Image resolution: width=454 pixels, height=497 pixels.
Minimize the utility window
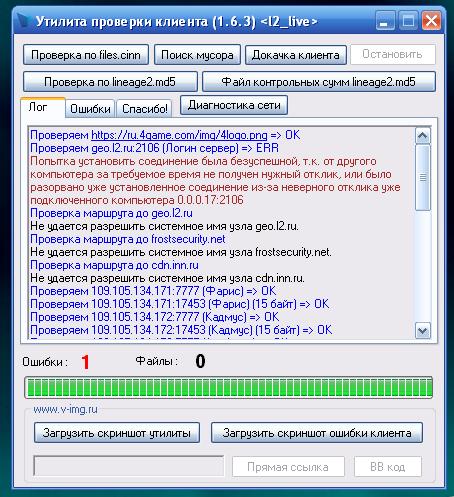coord(385,21)
